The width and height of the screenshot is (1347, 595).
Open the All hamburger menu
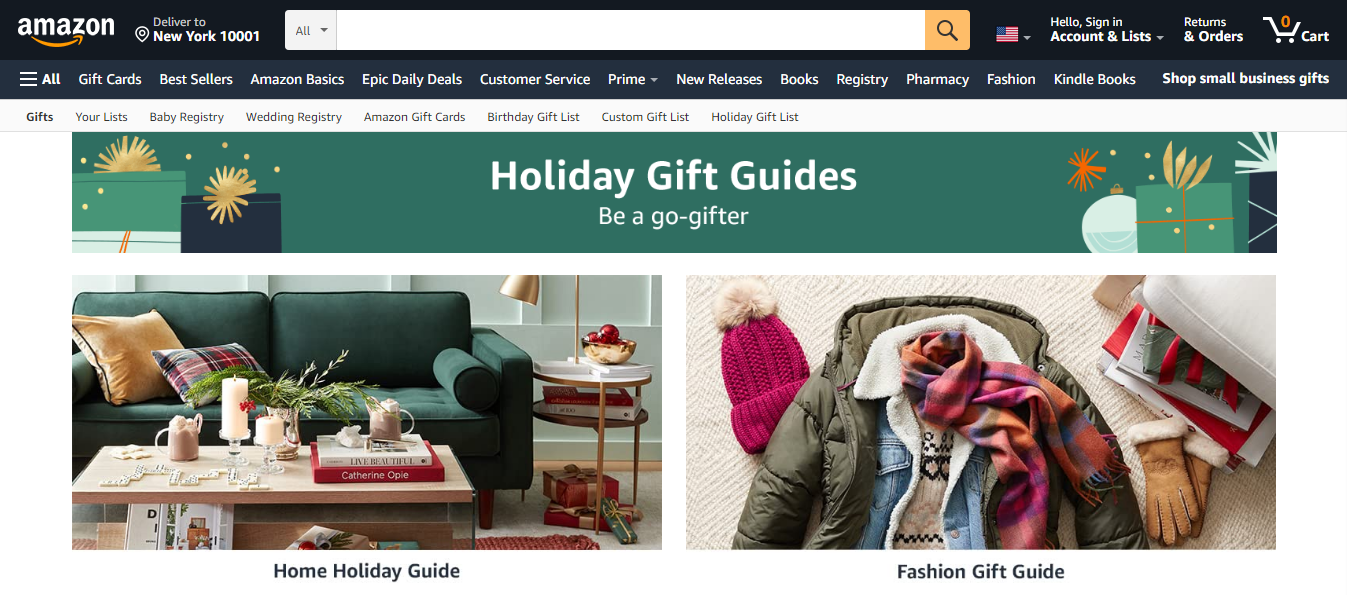[x=40, y=79]
